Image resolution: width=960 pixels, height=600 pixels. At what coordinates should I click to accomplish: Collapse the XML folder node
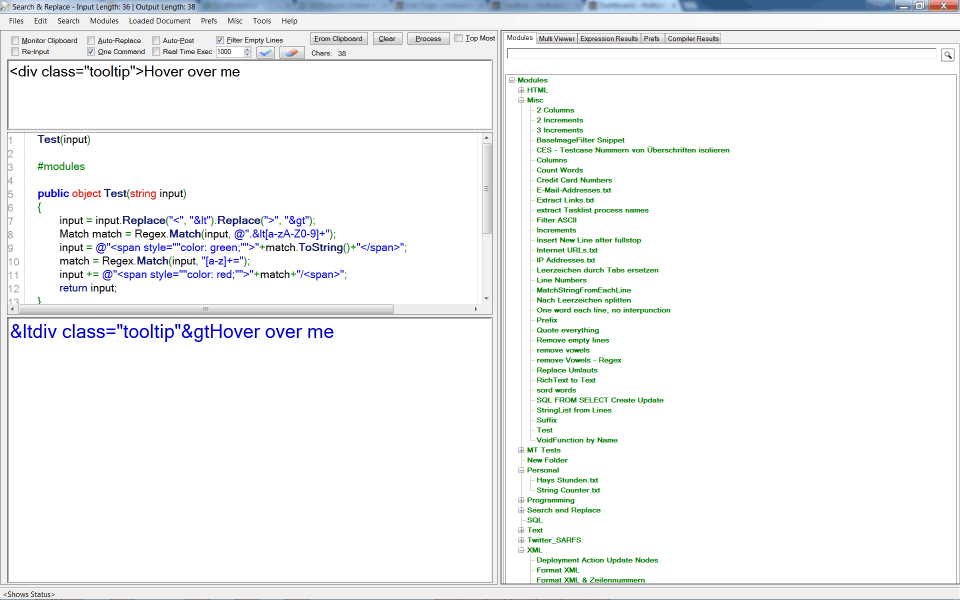point(521,550)
